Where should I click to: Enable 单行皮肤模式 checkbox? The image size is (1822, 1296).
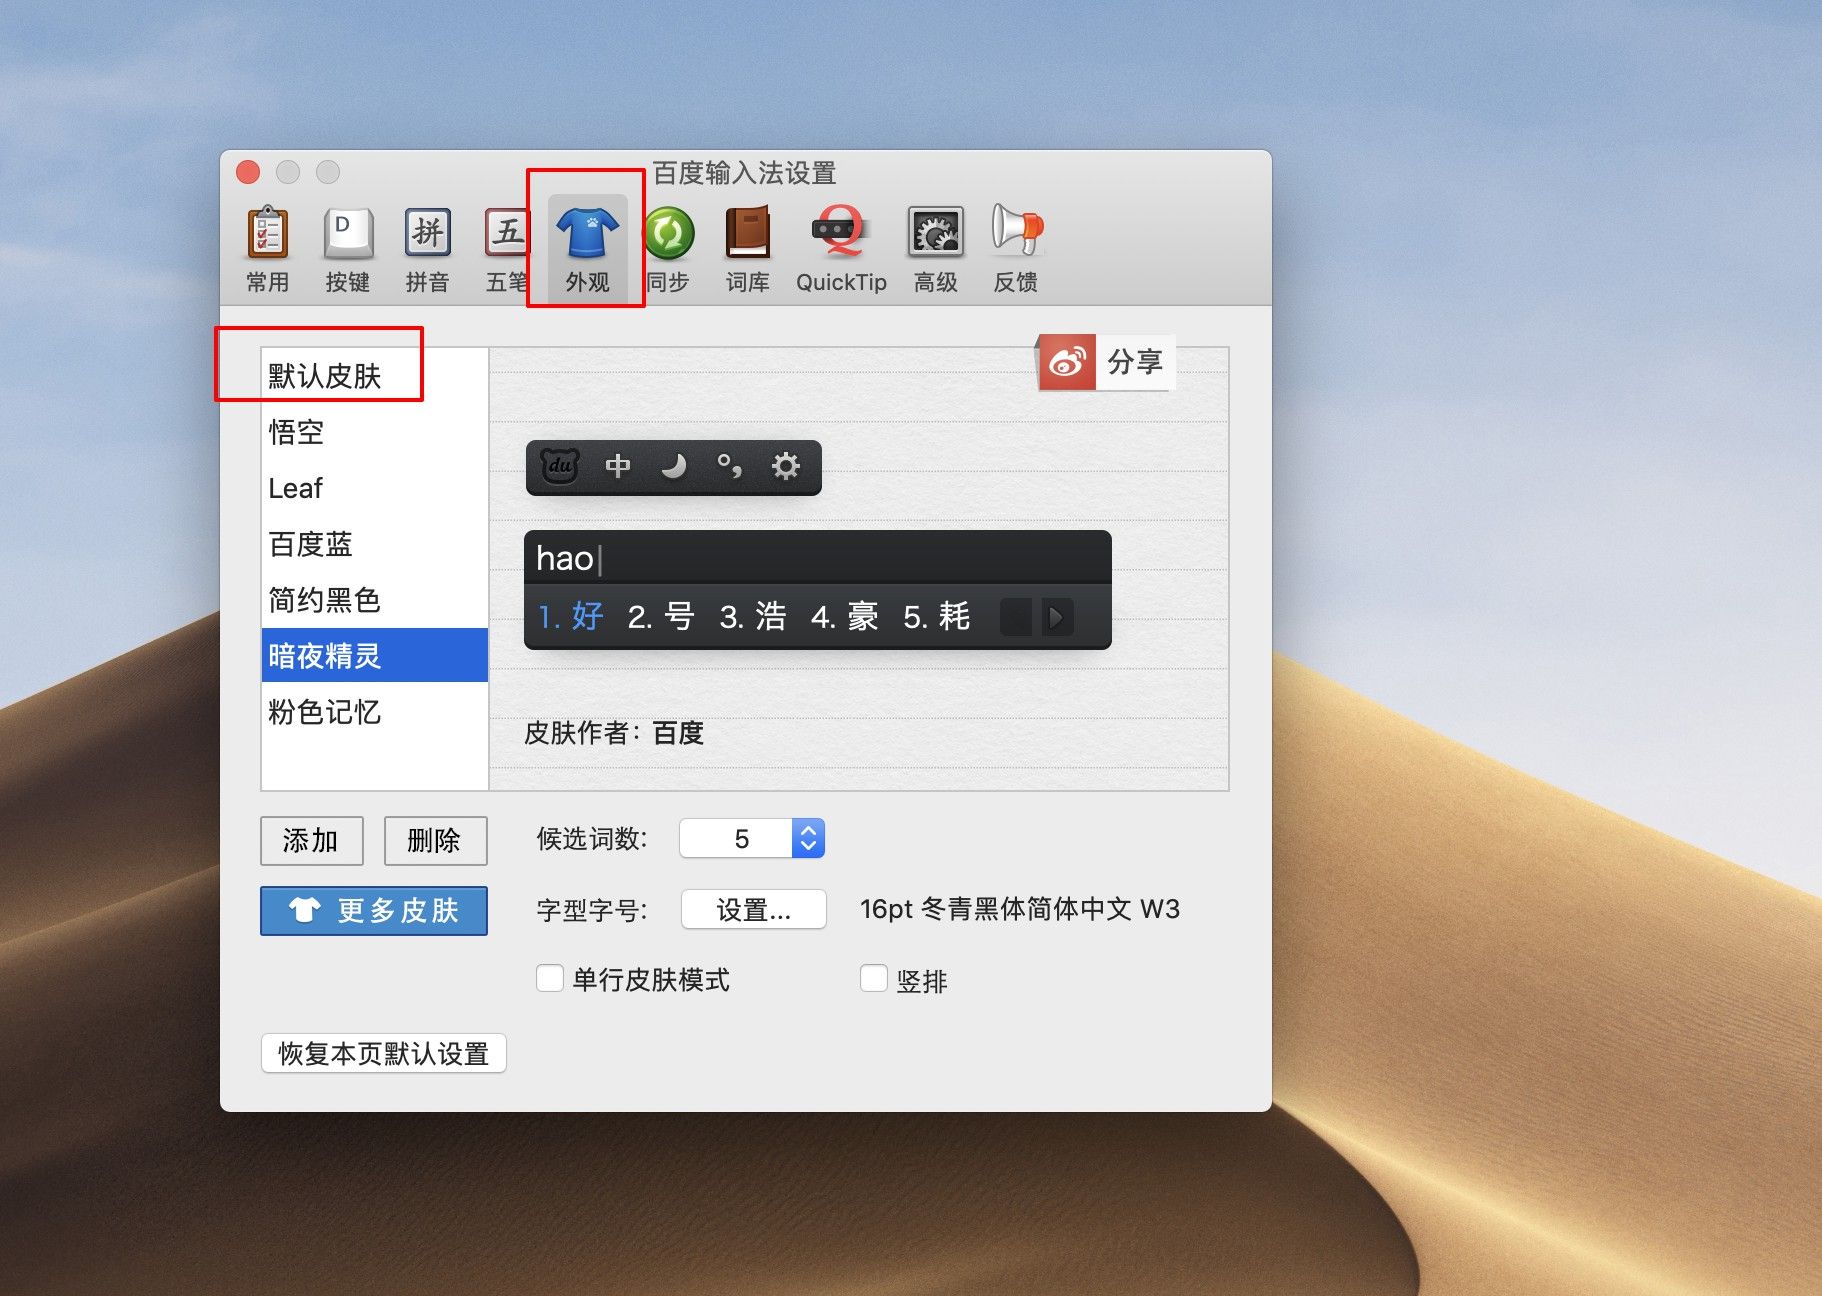(x=550, y=978)
